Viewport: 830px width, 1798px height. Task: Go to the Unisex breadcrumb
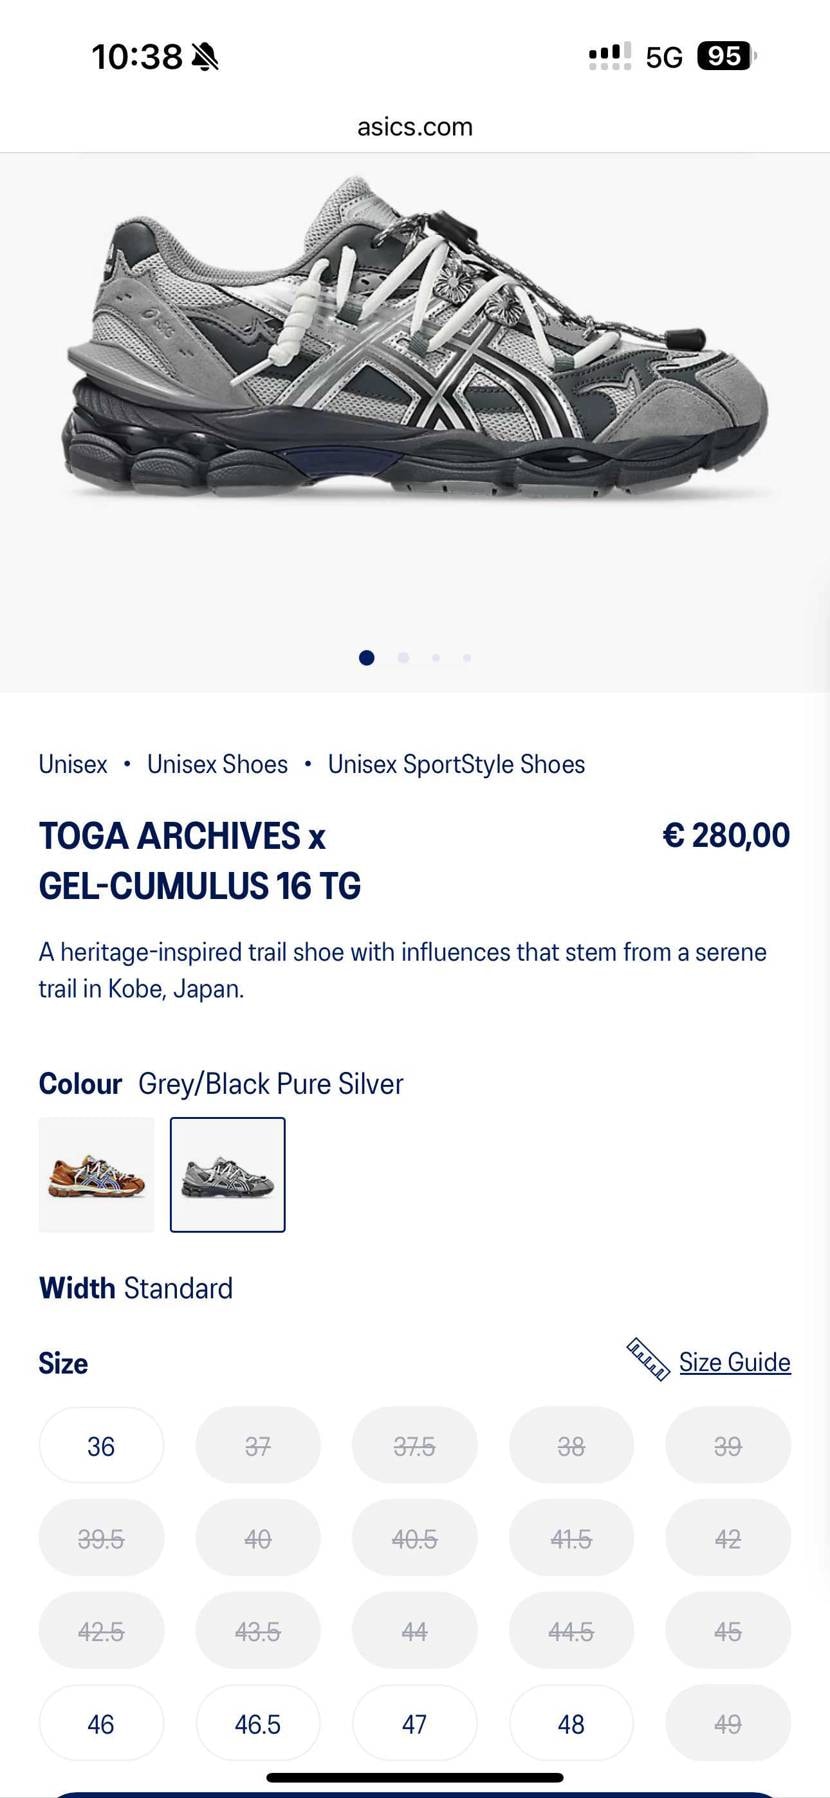coord(73,764)
